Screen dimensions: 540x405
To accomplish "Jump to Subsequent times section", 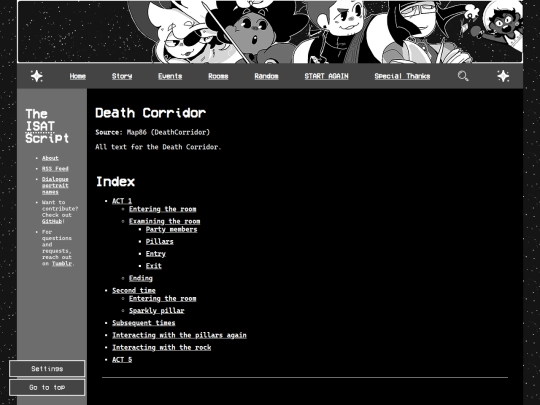I will [x=144, y=323].
